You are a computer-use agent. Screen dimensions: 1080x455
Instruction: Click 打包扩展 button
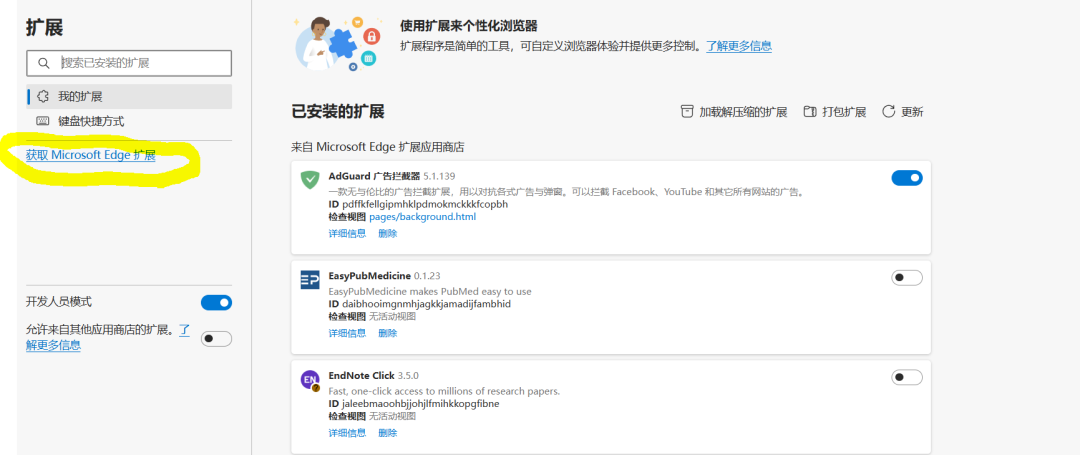[x=834, y=112]
